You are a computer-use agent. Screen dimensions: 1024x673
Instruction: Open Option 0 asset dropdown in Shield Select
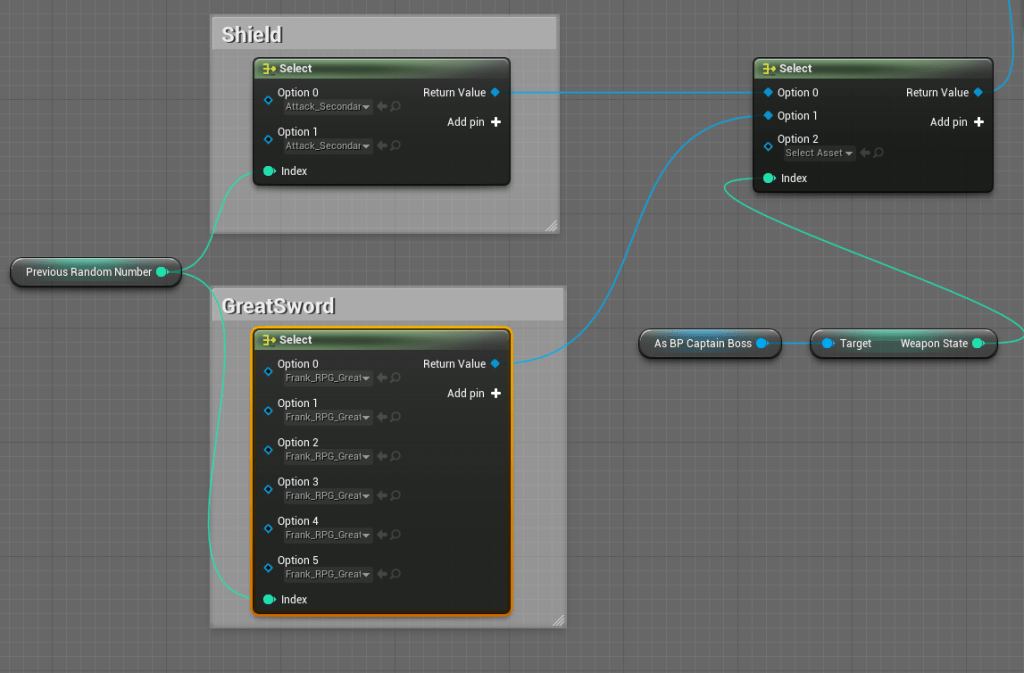point(327,107)
